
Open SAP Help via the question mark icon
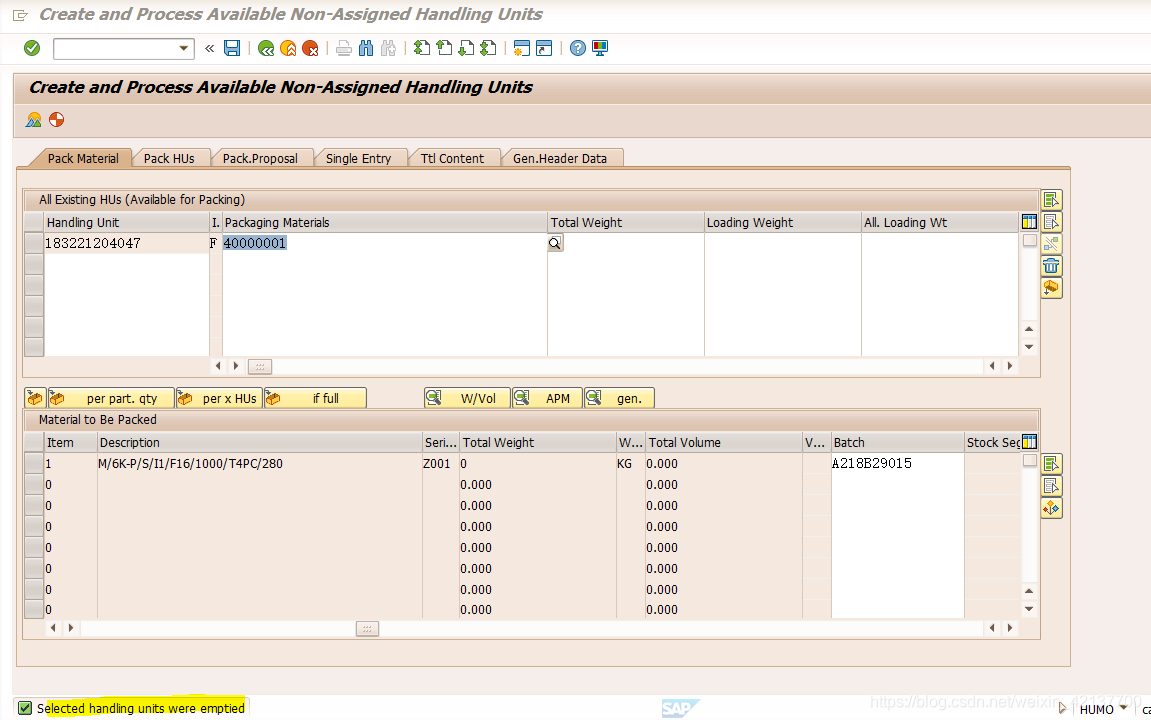click(x=577, y=47)
